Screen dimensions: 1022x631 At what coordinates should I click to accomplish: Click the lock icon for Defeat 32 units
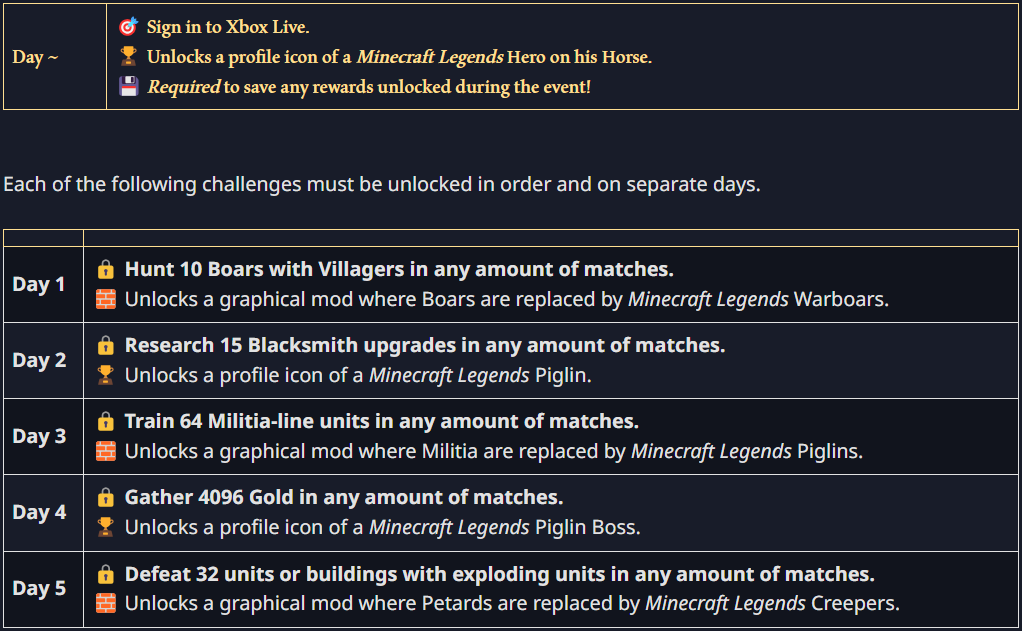pyautogui.click(x=106, y=574)
